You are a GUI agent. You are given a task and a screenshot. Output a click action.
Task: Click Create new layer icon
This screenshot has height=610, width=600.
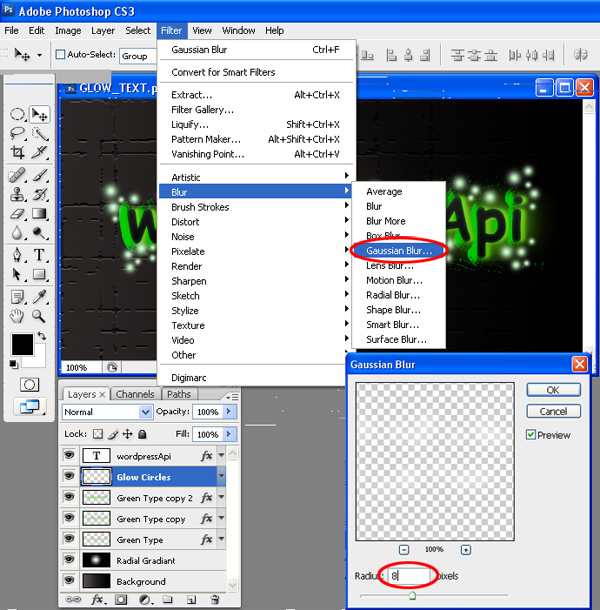click(x=191, y=599)
